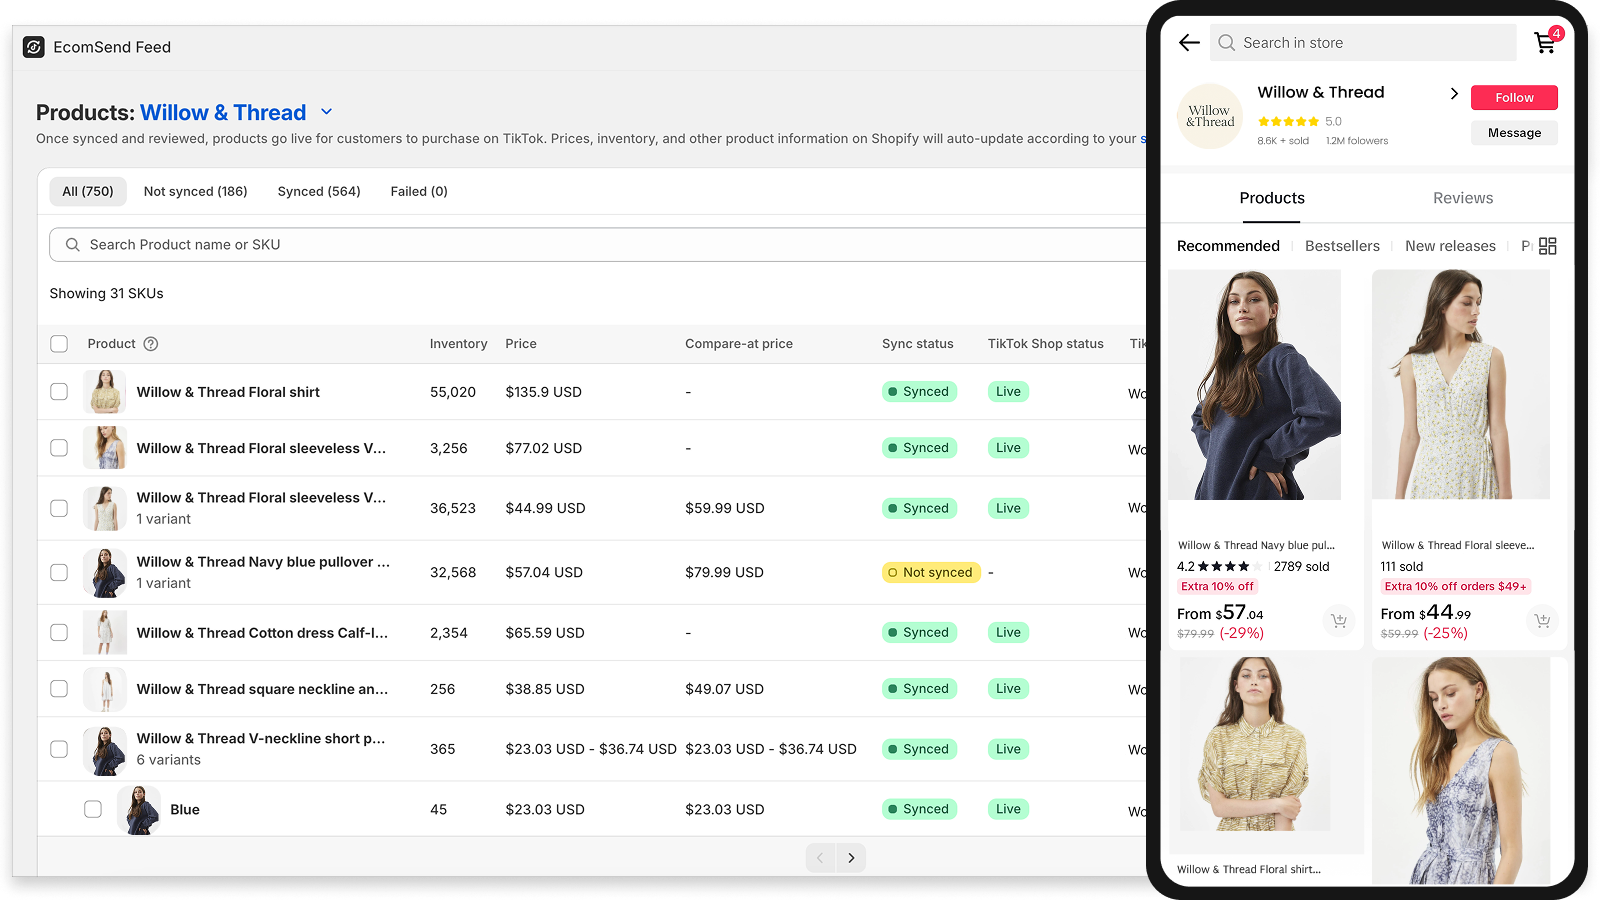Click the Willow & Thread heading link
1600x900 pixels.
pos(223,113)
